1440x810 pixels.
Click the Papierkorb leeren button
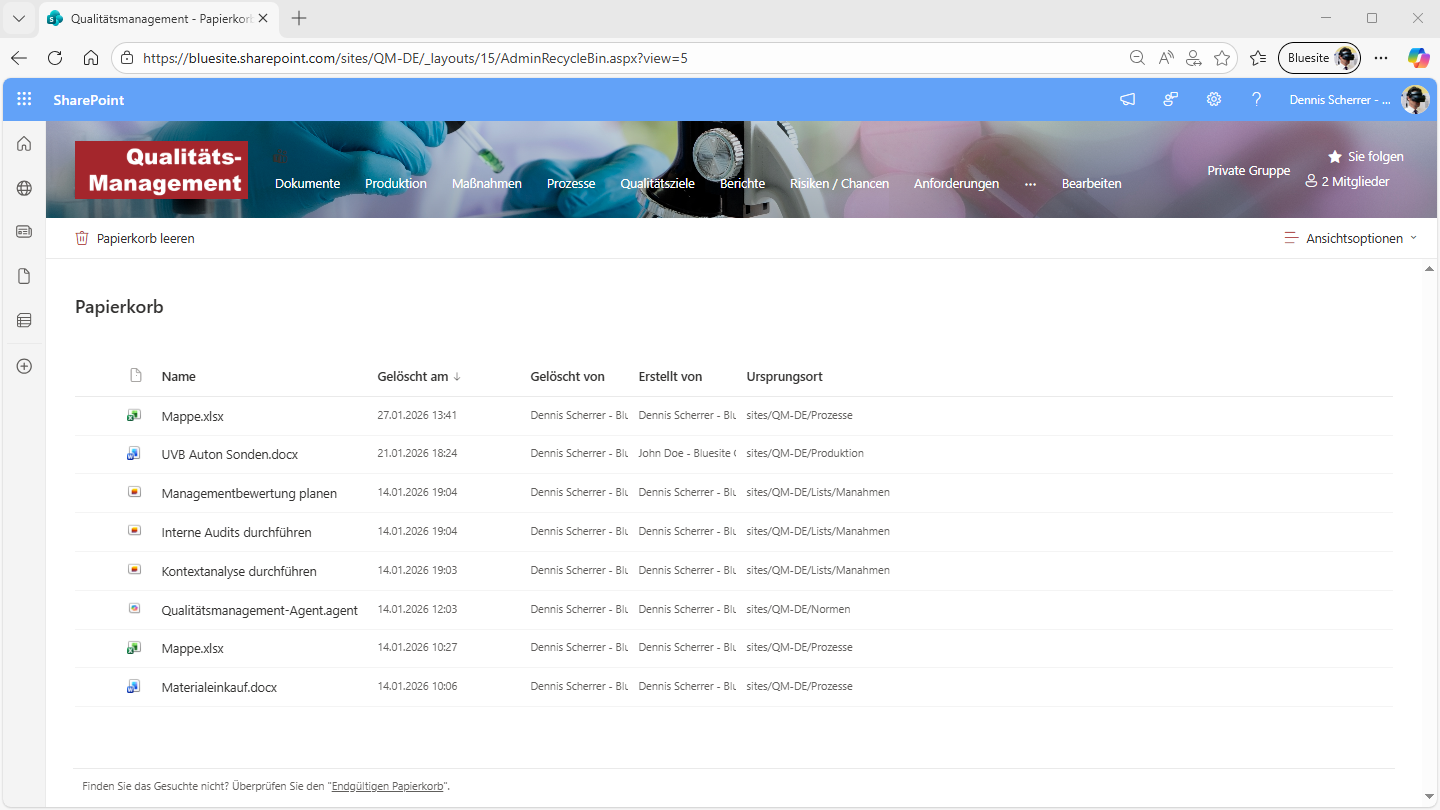pyautogui.click(x=135, y=239)
